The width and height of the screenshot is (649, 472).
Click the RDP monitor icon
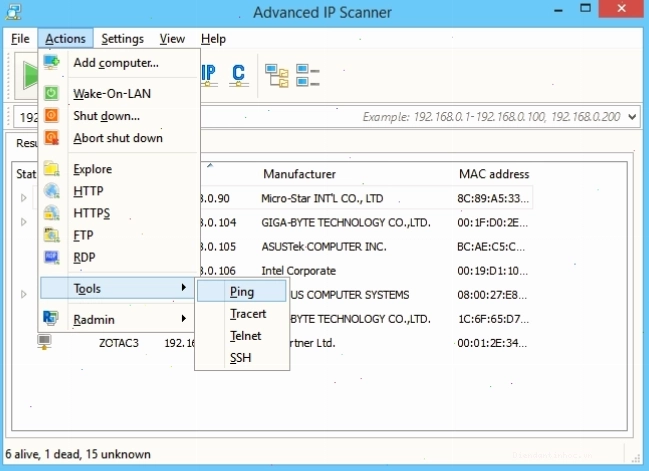coord(52,257)
